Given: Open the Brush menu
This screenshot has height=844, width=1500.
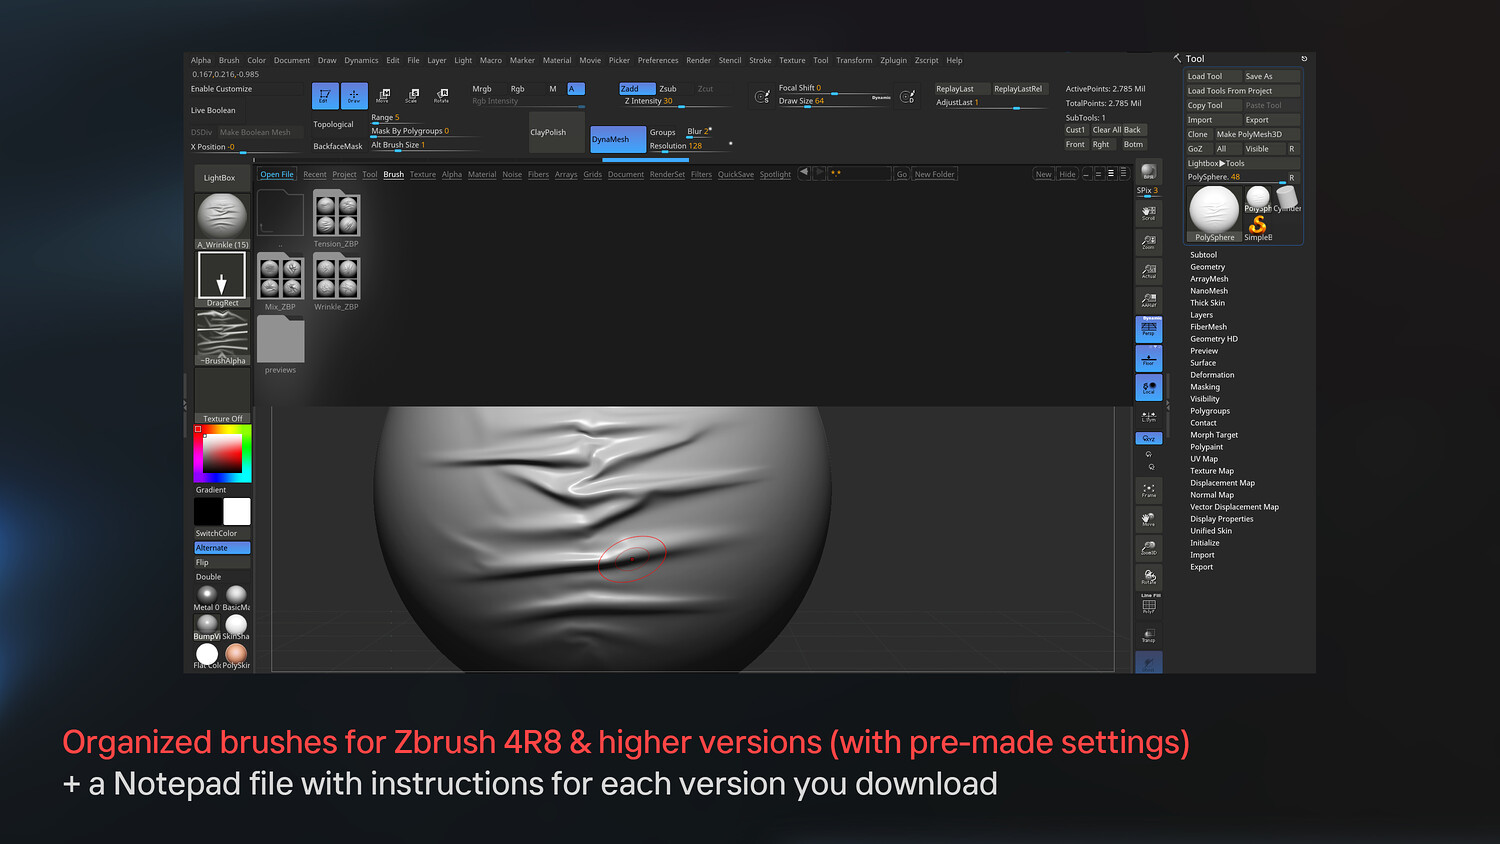Looking at the screenshot, I should point(229,60).
